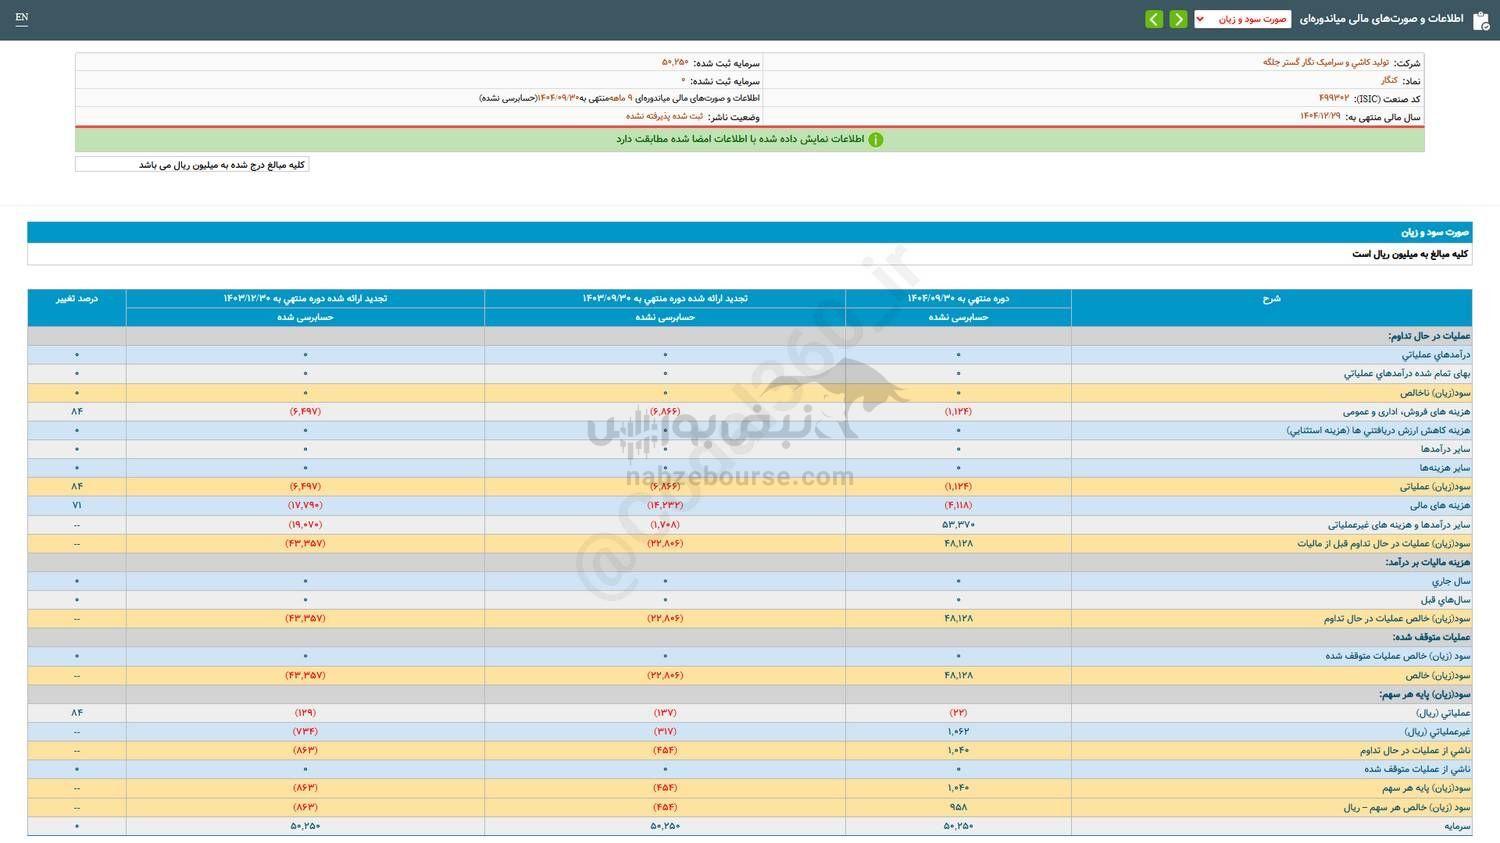Select the سرمایه row value ۵۰,۲۵۰

pos(958,826)
